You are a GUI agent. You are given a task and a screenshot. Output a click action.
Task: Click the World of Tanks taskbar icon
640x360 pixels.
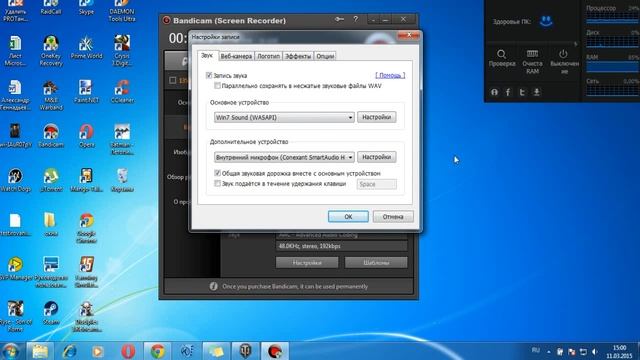click(x=245, y=351)
